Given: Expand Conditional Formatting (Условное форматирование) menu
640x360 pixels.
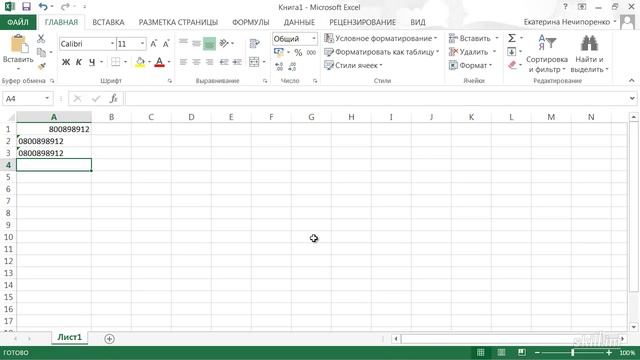Looking at the screenshot, I should click(x=380, y=38).
